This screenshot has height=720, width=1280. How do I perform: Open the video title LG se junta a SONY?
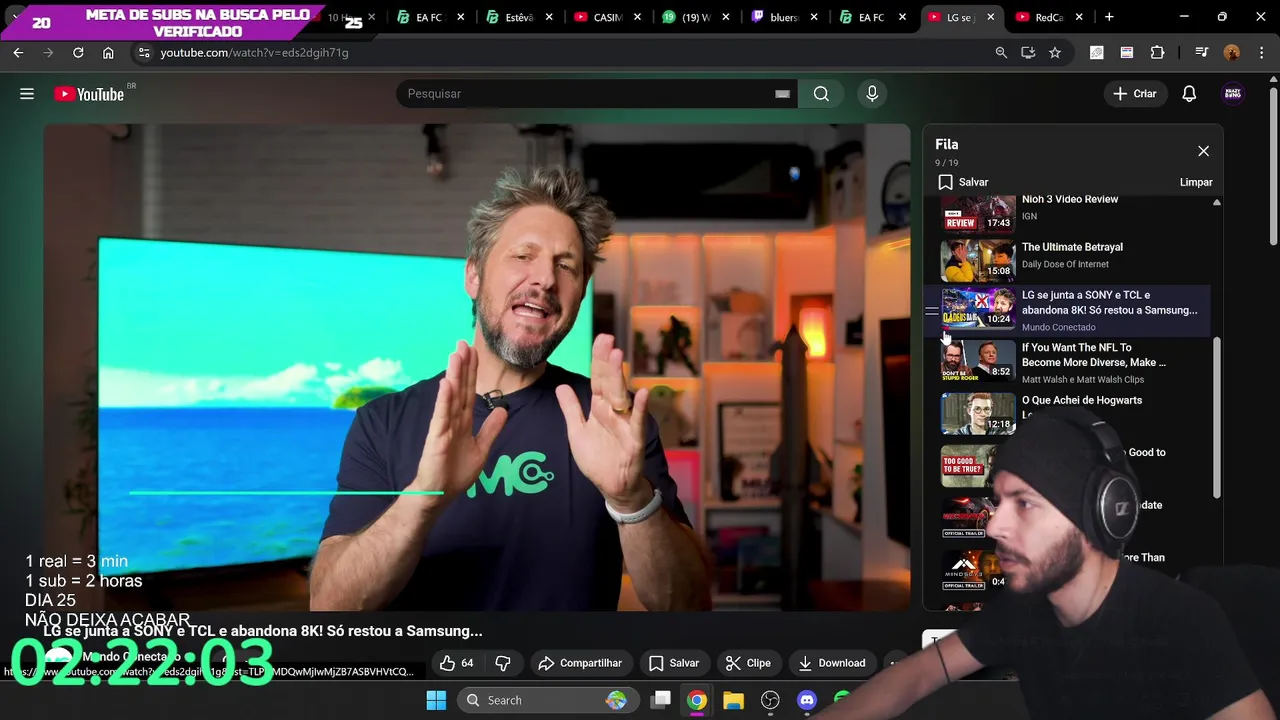click(x=263, y=631)
